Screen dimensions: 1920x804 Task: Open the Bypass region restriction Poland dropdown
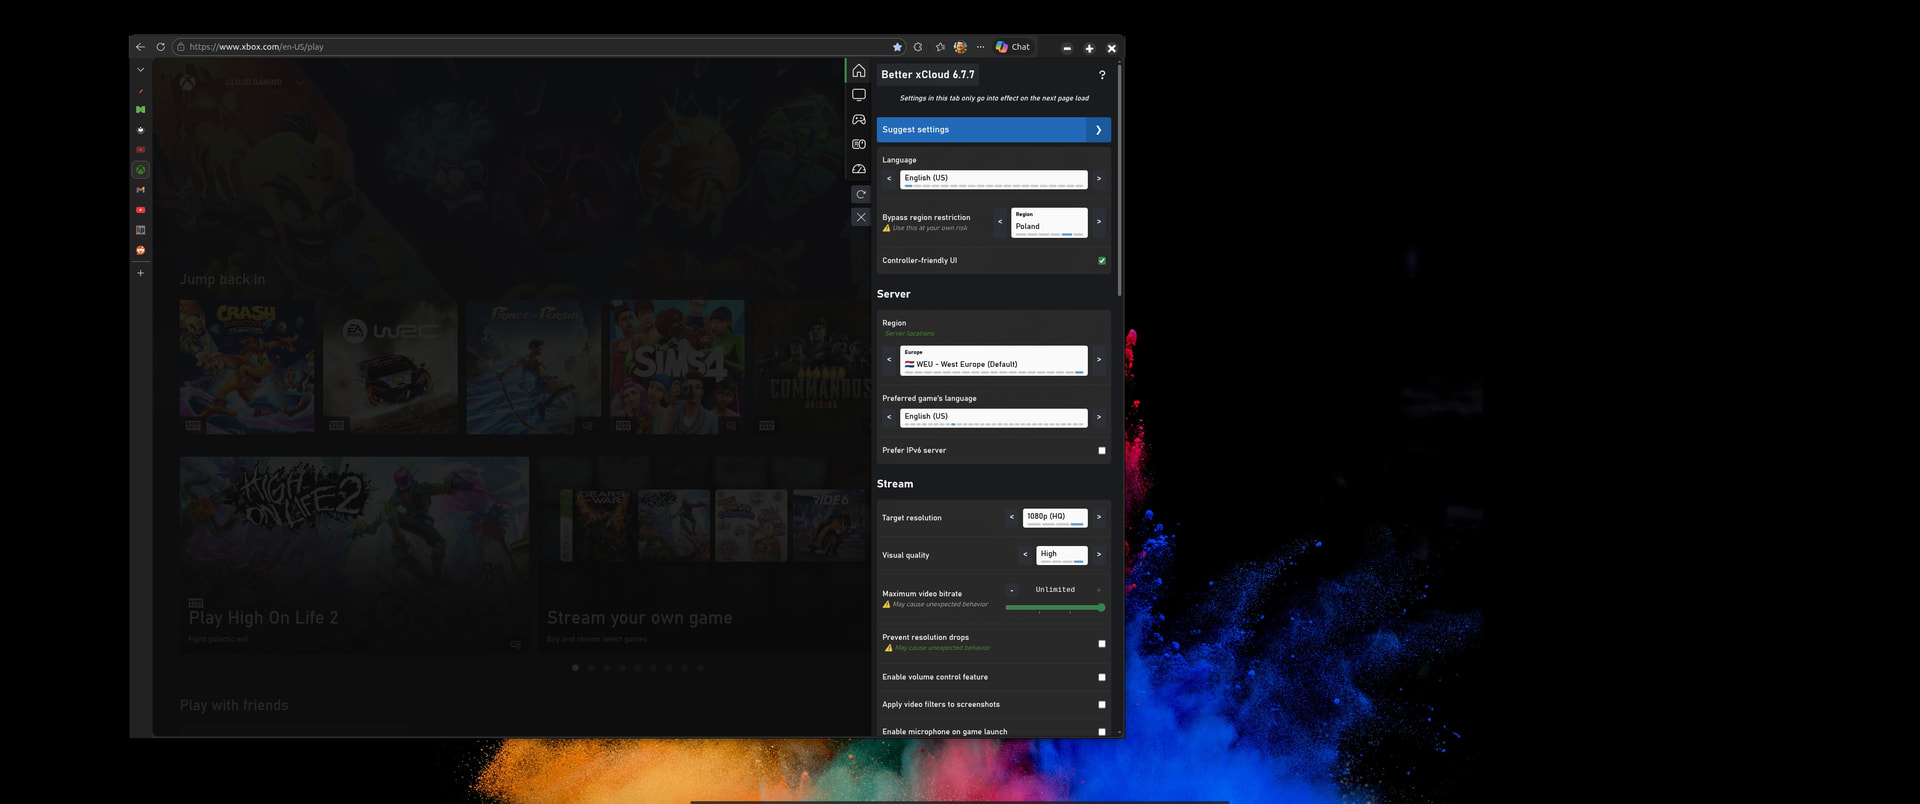[x=1048, y=222]
